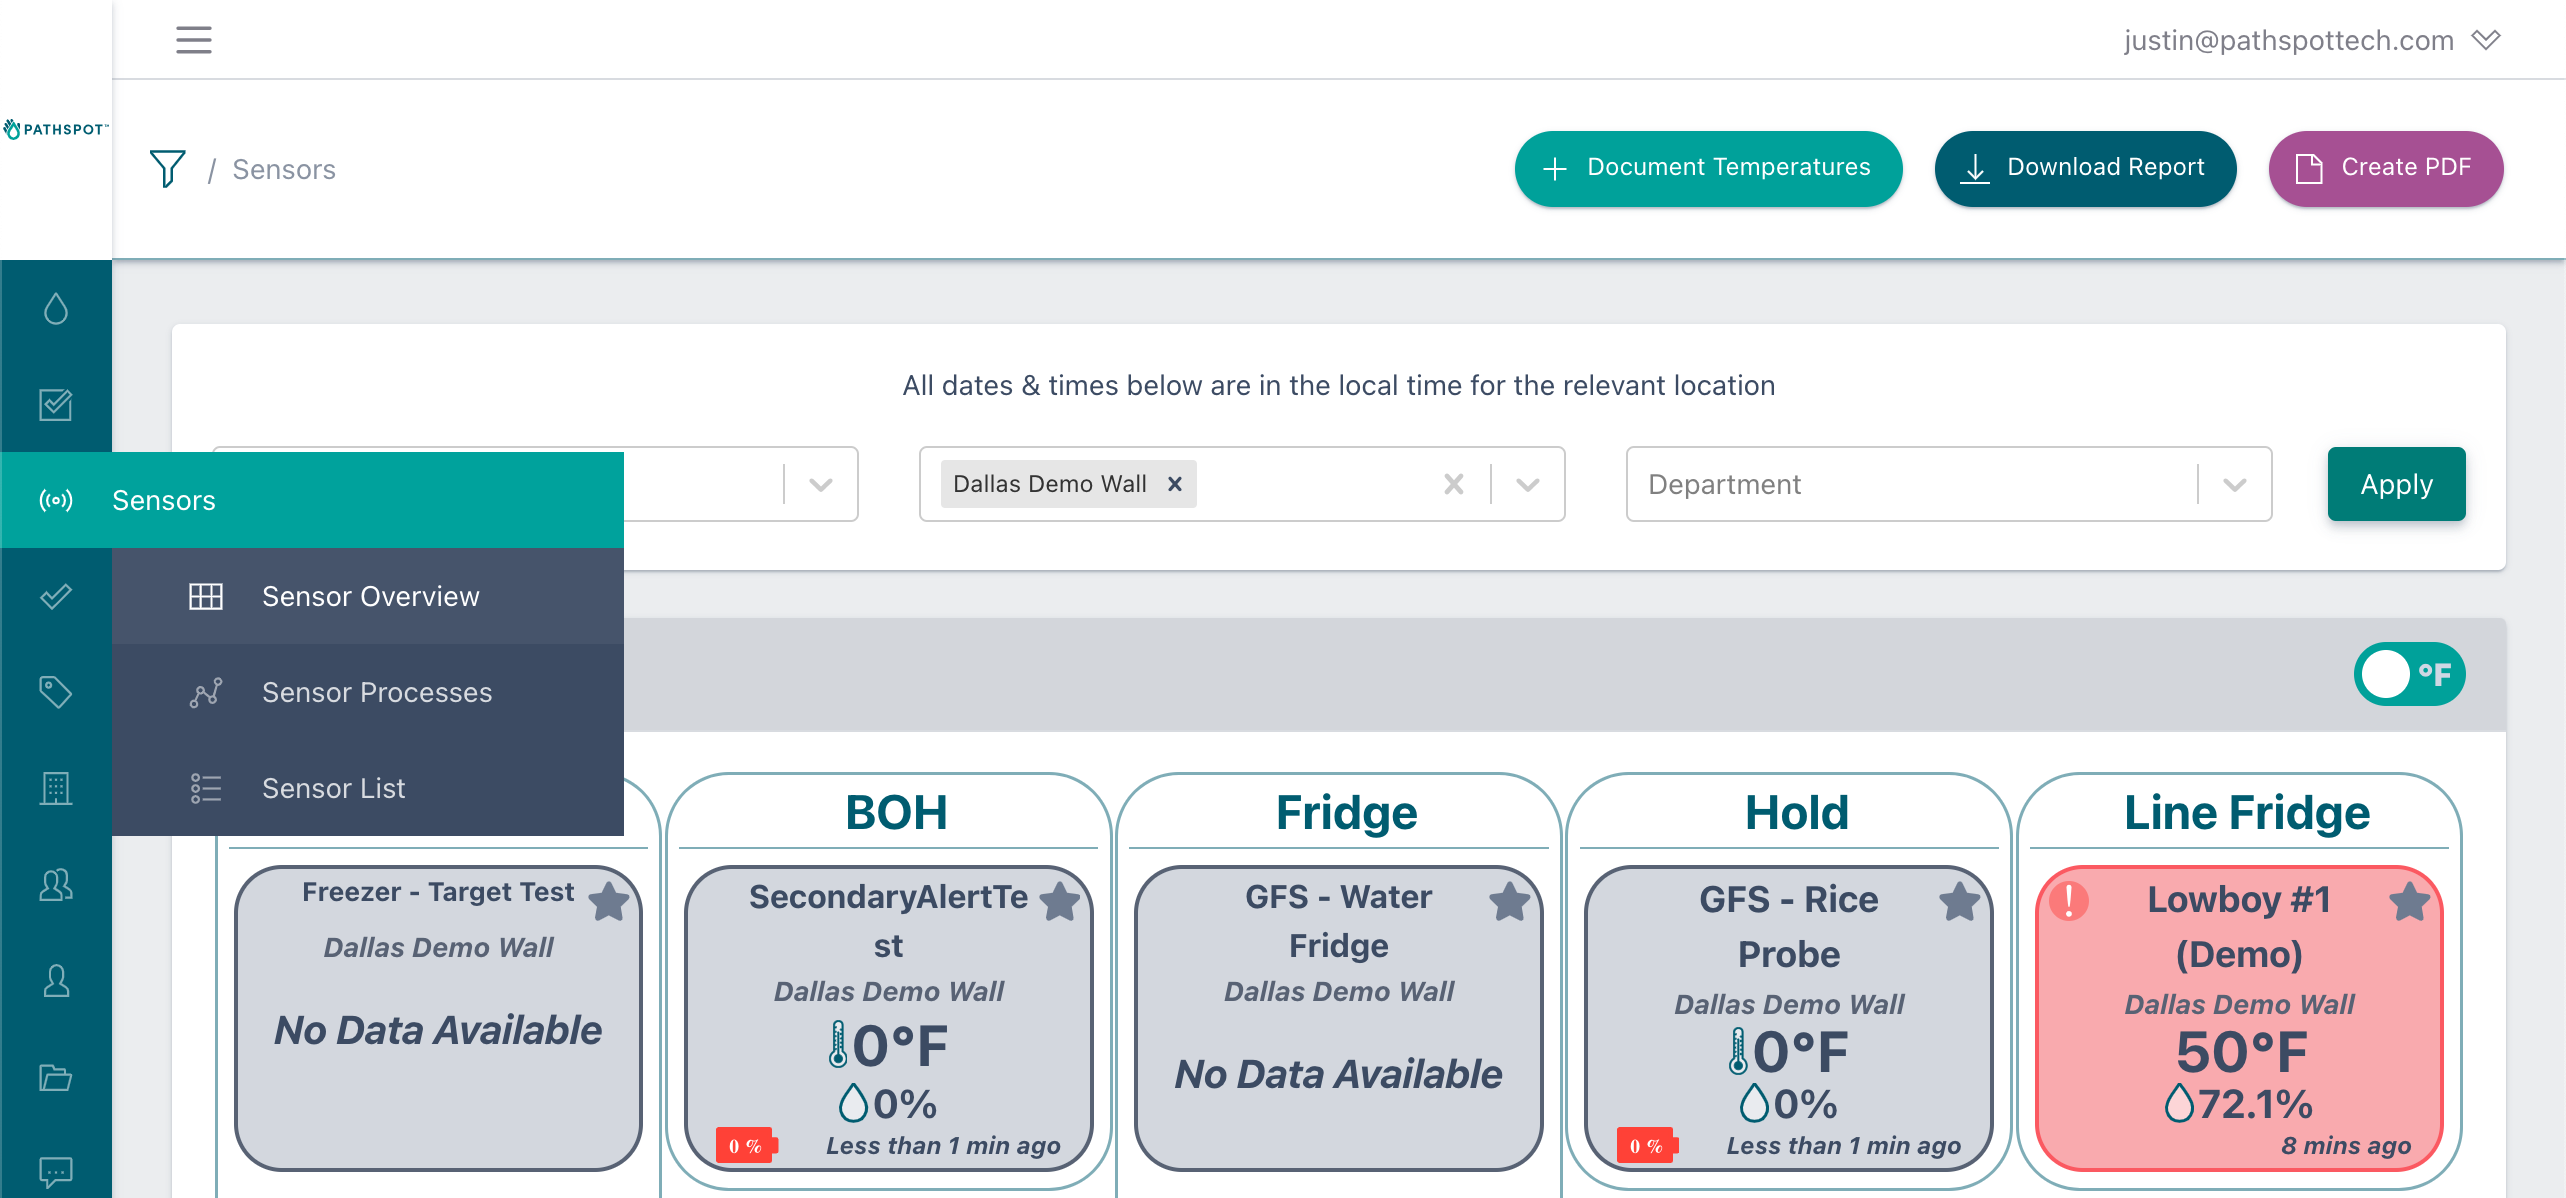2566x1198 pixels.
Task: Open the building/locations icon in sidebar
Action: point(56,788)
